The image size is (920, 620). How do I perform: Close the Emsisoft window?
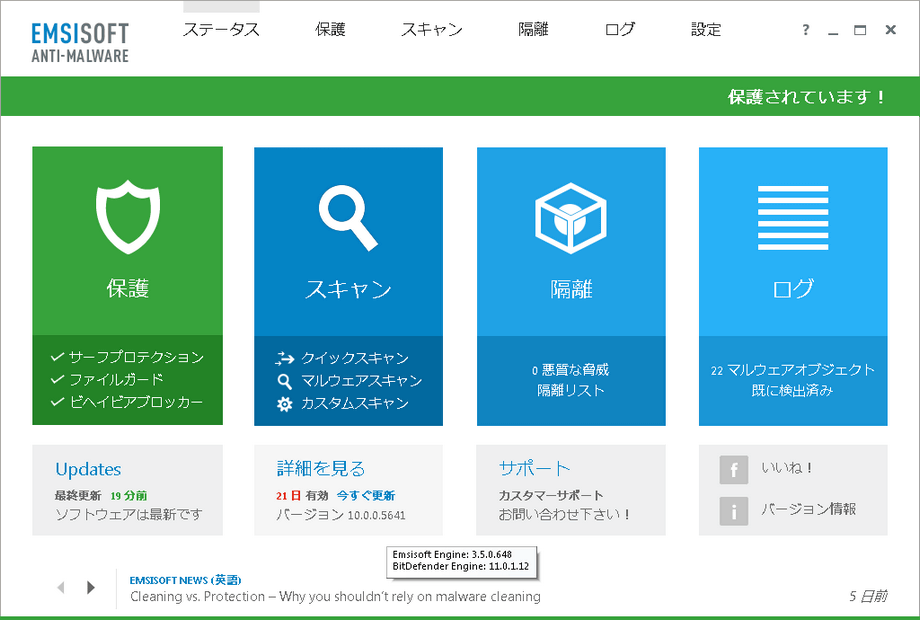[891, 29]
